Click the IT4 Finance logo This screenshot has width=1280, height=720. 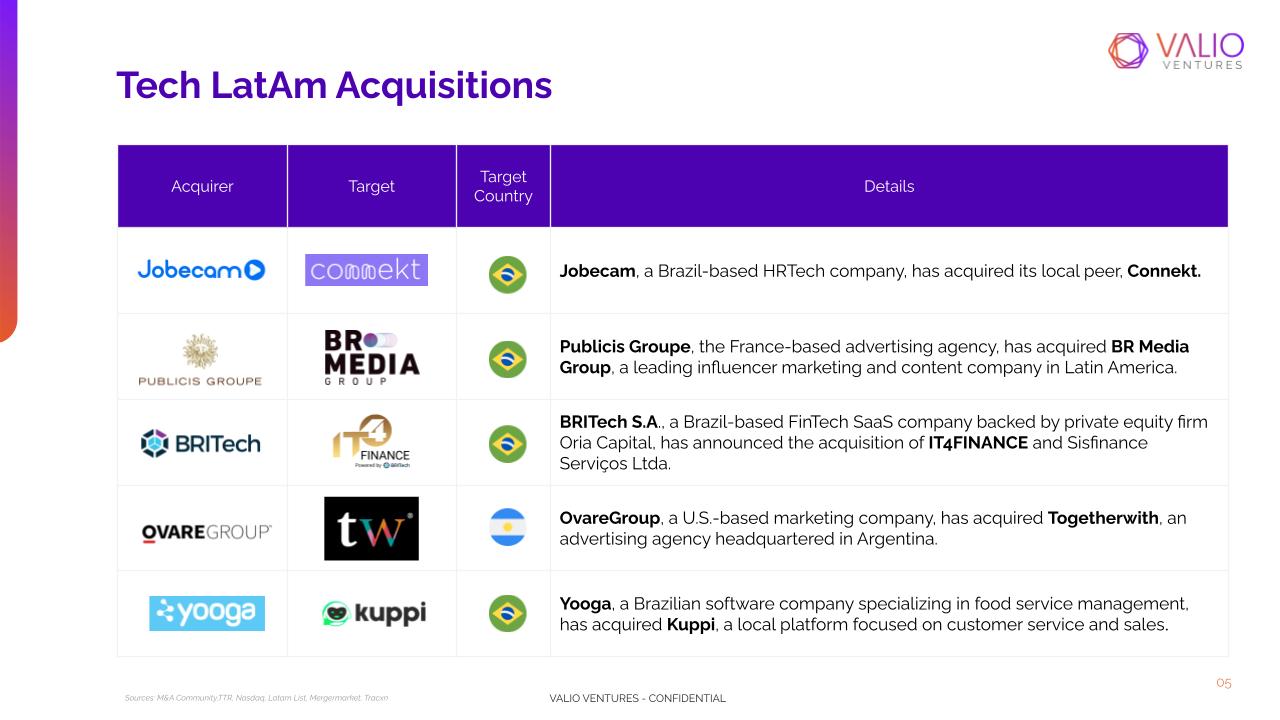[371, 442]
